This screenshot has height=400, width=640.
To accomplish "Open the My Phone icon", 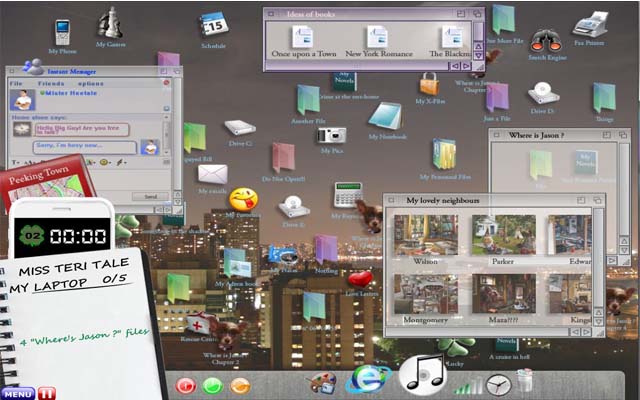I will pyautogui.click(x=62, y=31).
